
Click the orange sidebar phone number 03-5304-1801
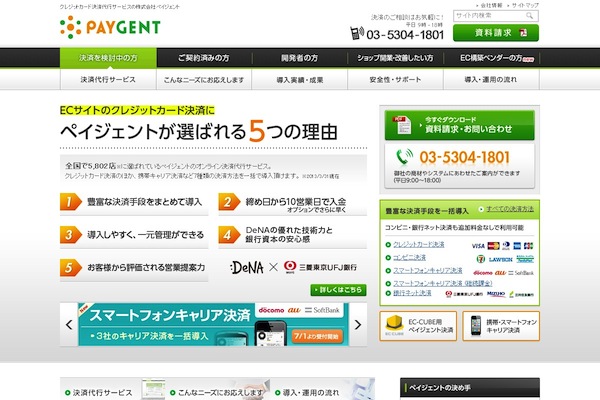[465, 157]
